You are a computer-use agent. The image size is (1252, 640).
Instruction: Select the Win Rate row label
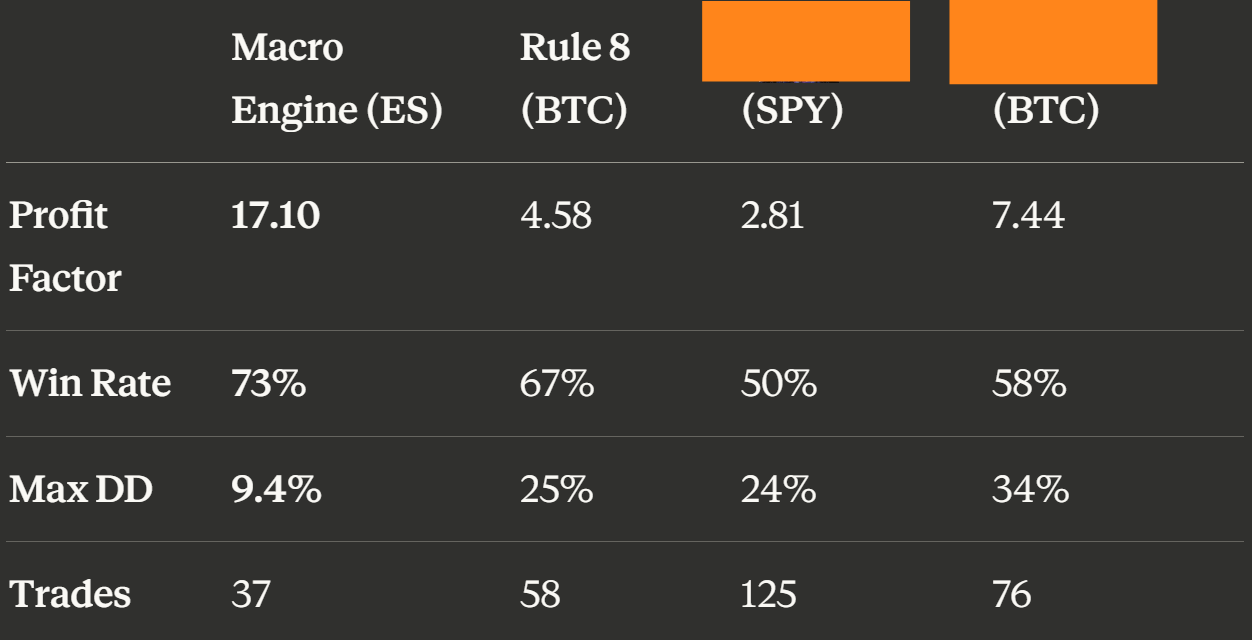[x=90, y=383]
